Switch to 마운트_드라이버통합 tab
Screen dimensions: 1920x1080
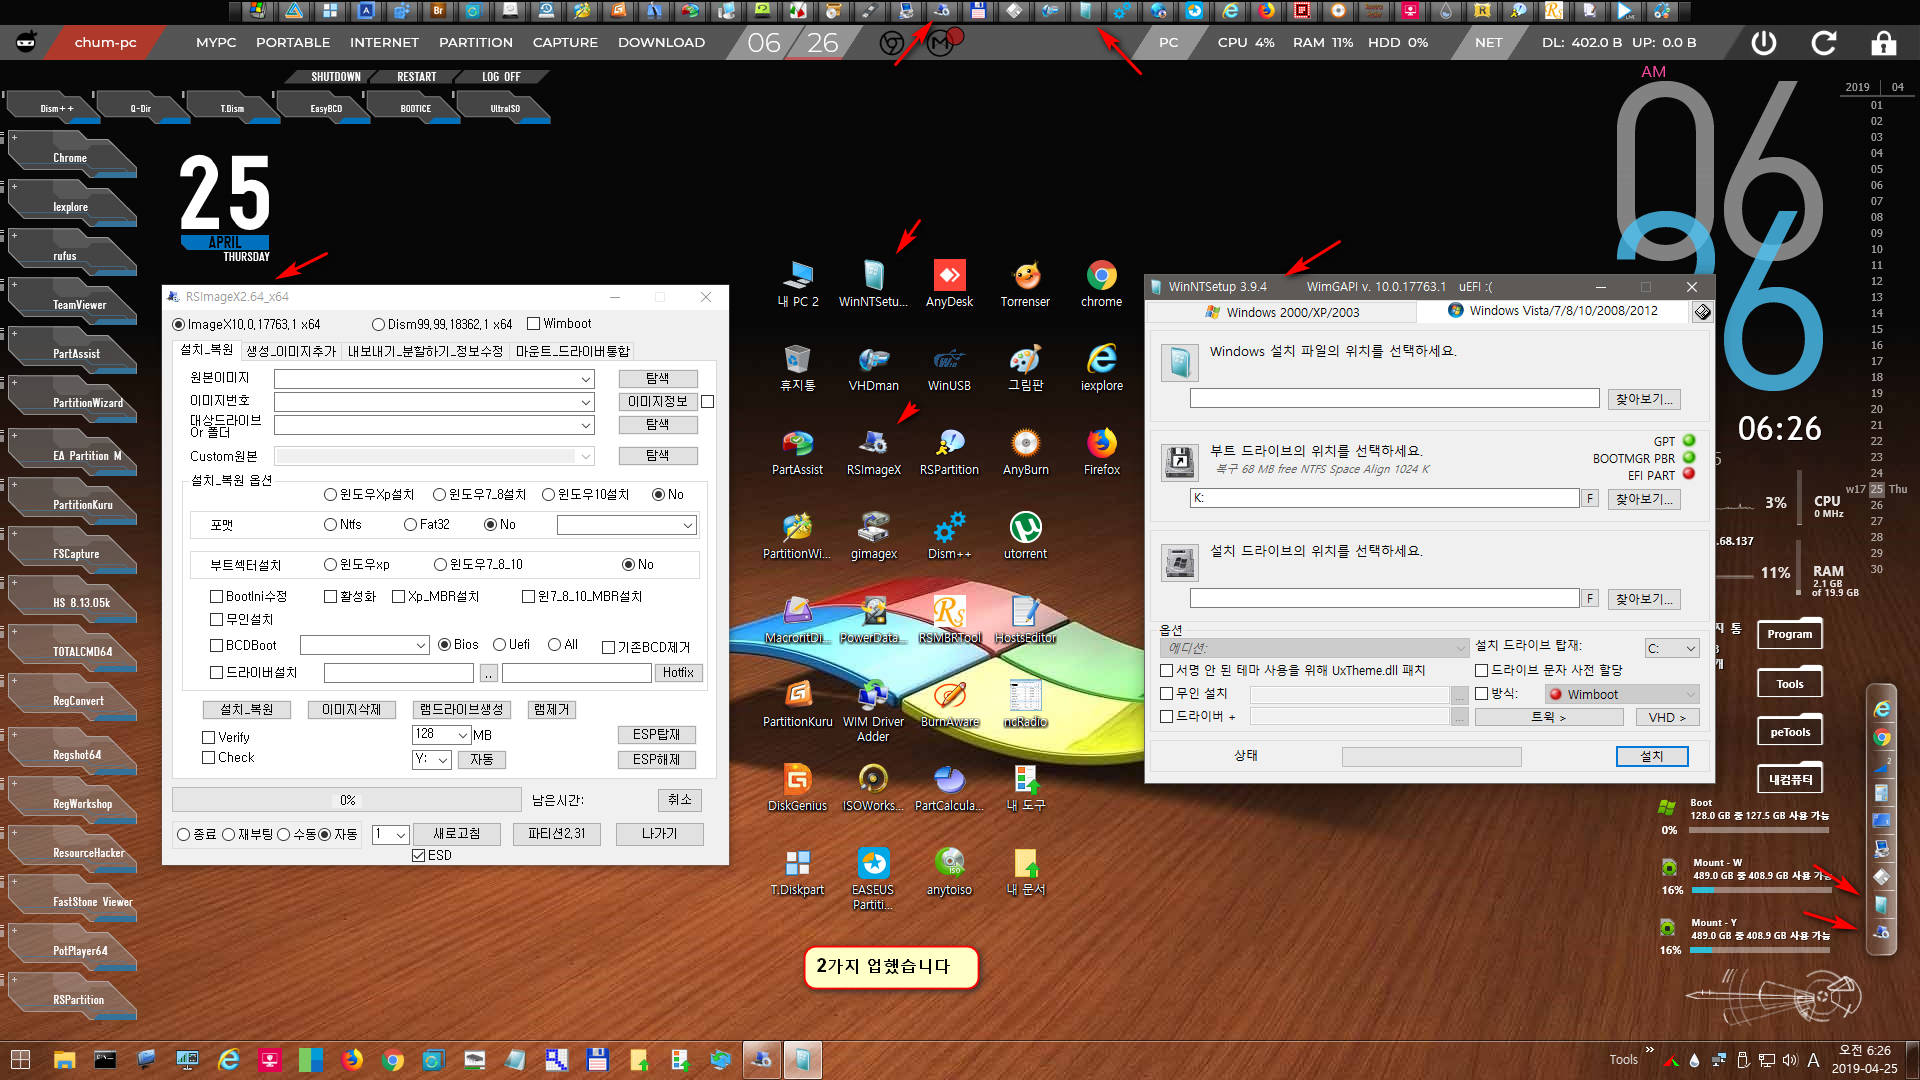click(573, 351)
